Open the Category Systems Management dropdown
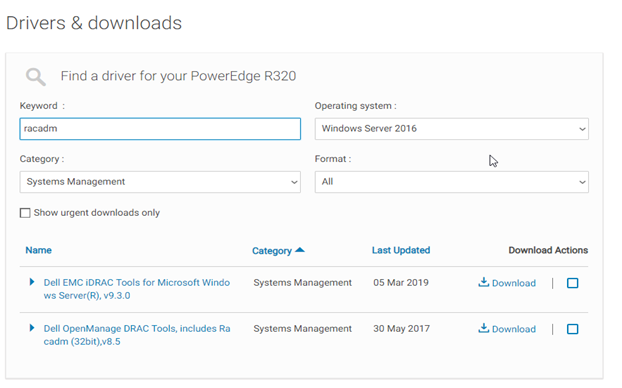The height and width of the screenshot is (388, 622). tap(160, 182)
